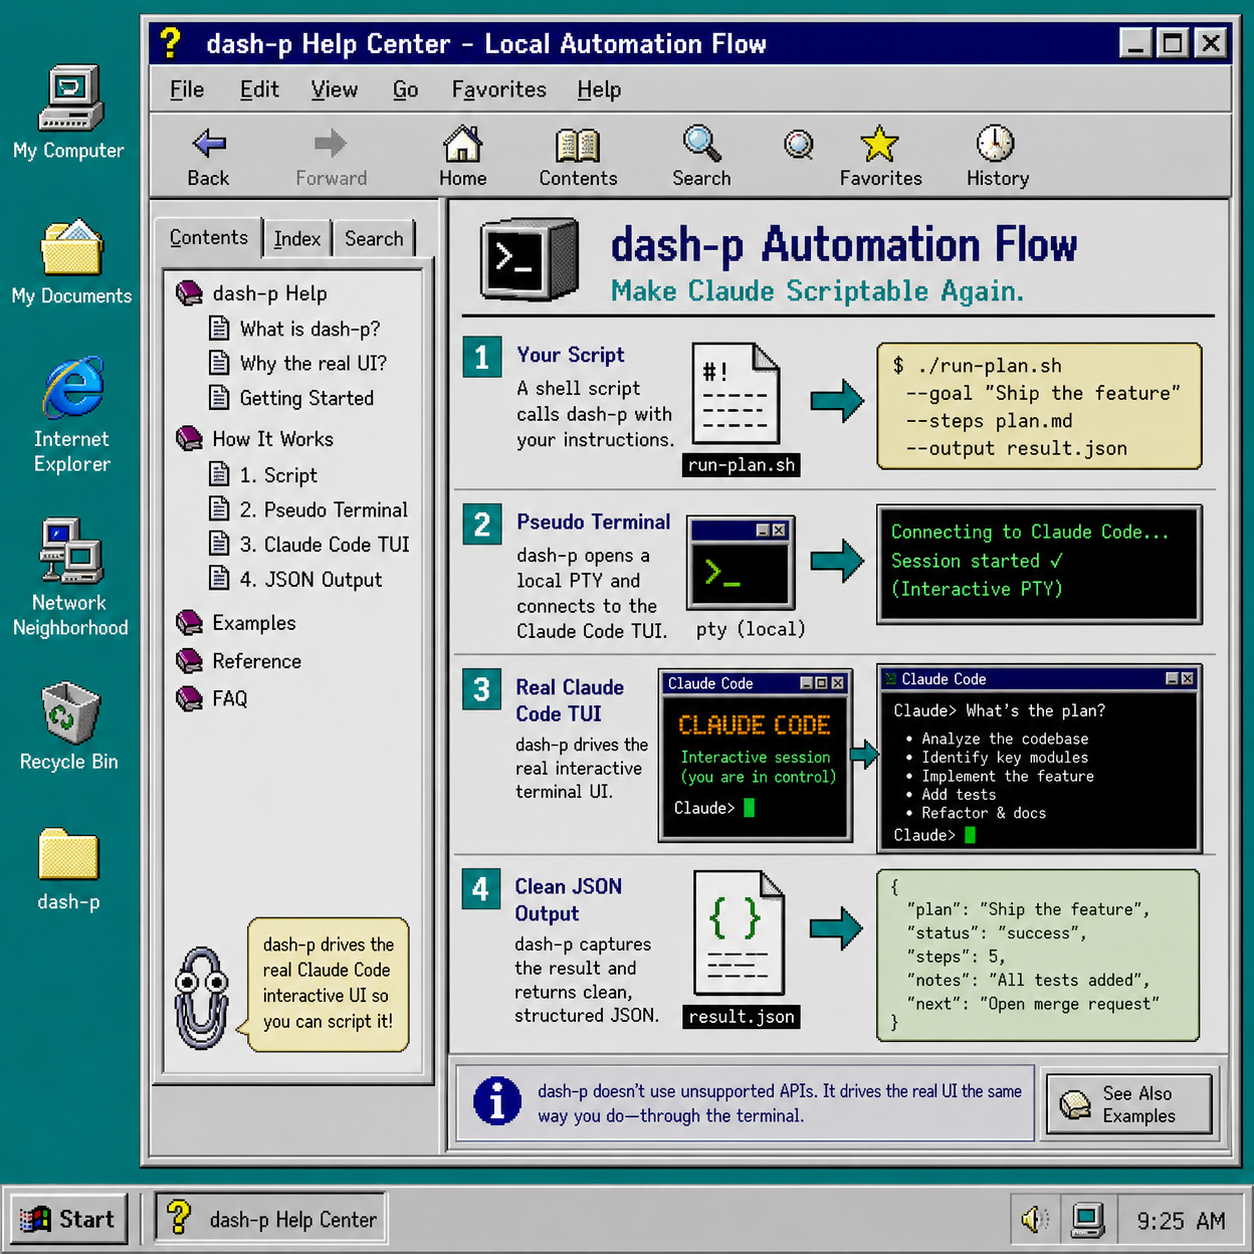
Task: Click the result.json file icon
Action: coord(739,934)
